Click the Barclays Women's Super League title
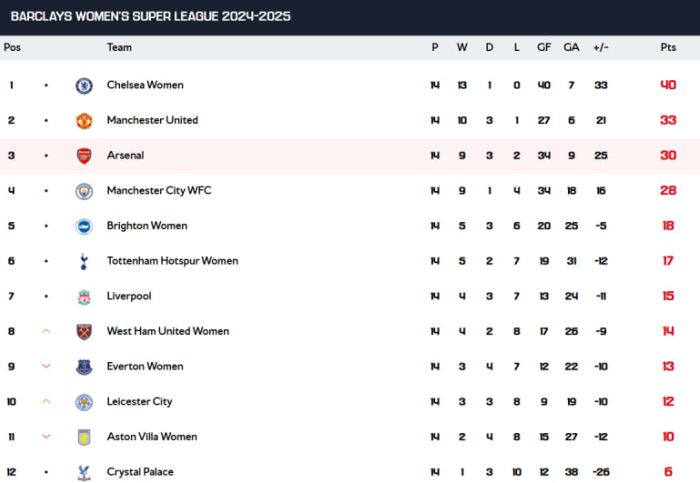 (150, 17)
